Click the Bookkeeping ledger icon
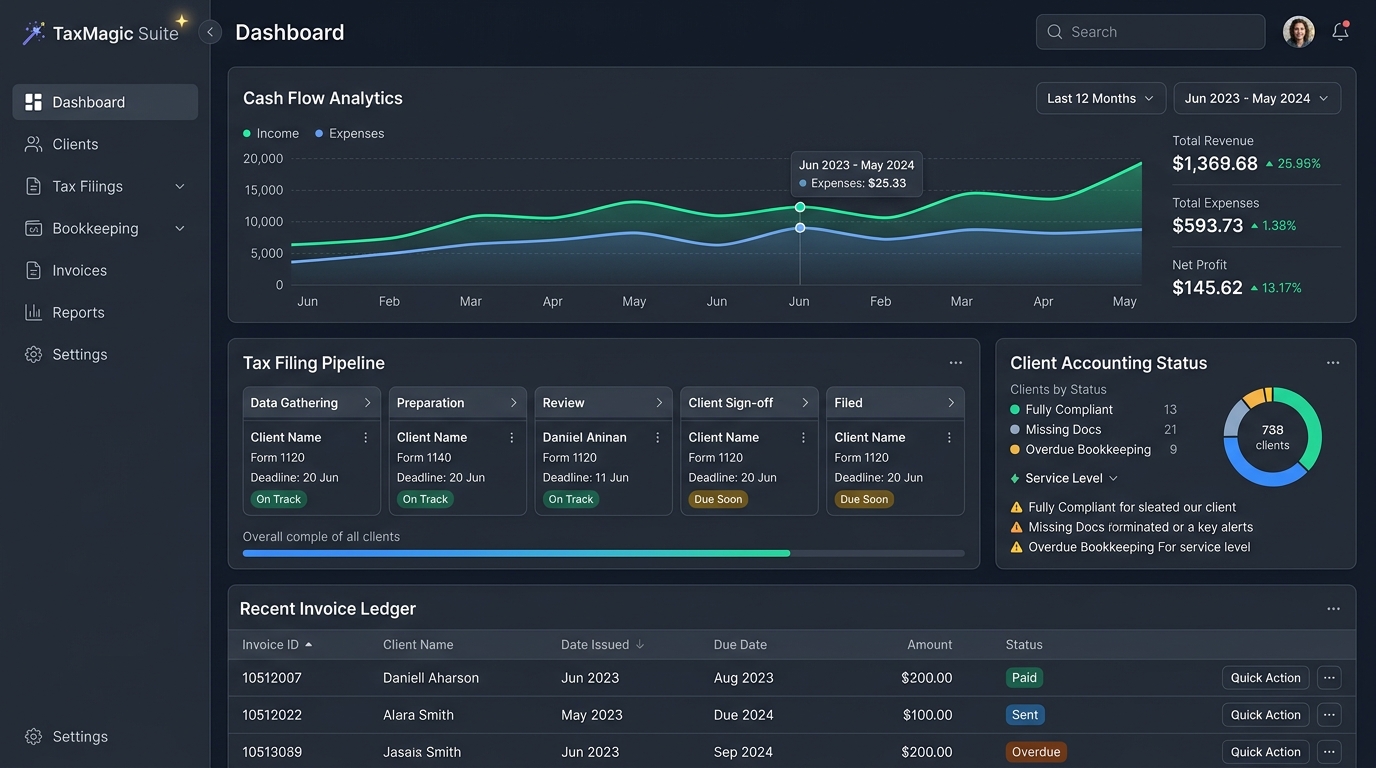The image size is (1376, 768). click(33, 228)
